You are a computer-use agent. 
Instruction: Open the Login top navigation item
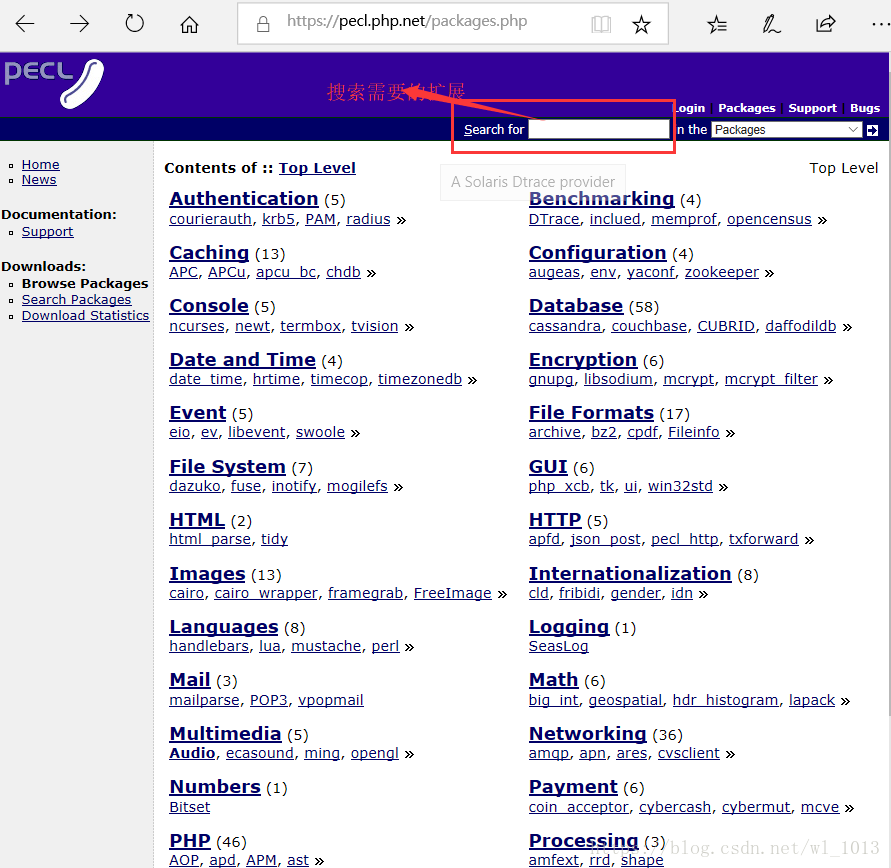pos(689,108)
